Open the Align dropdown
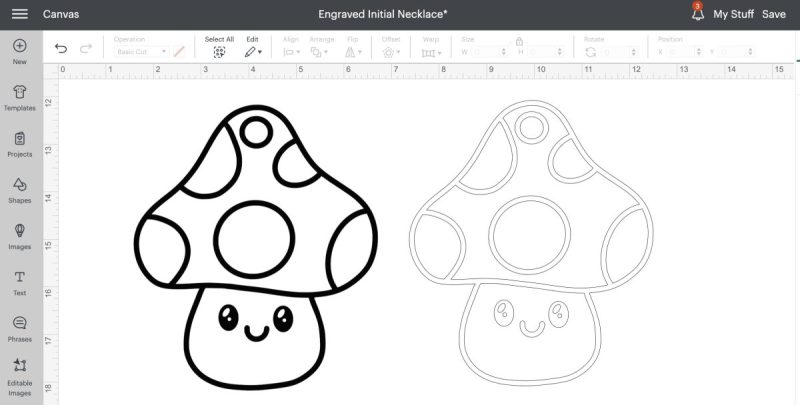Screen dimensions: 800x405 click(x=292, y=52)
